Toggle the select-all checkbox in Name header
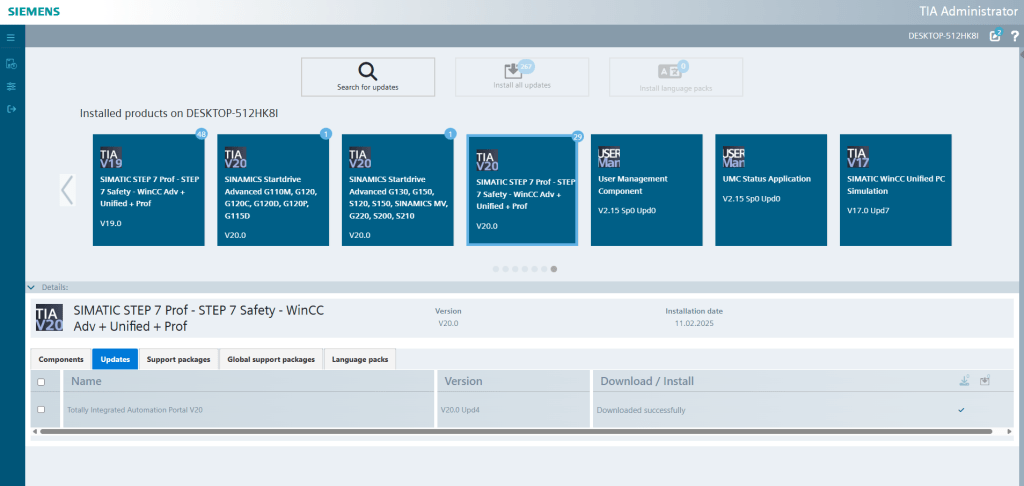Screen dimensions: 1024x486 41,381
